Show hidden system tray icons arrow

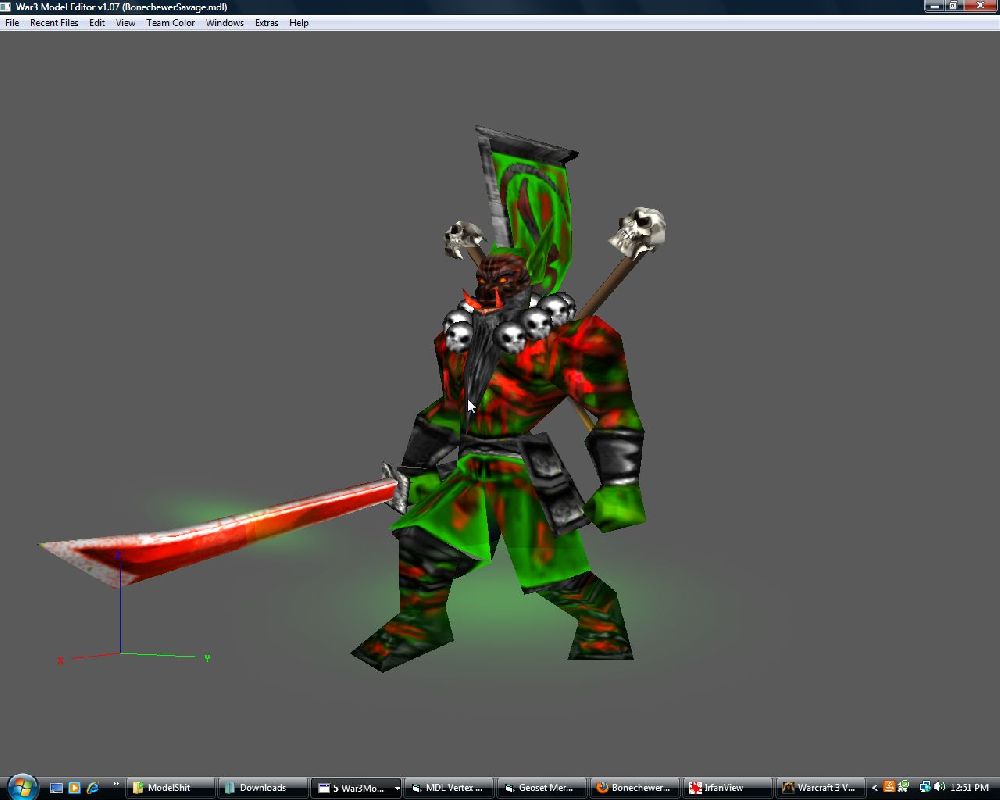[x=874, y=788]
